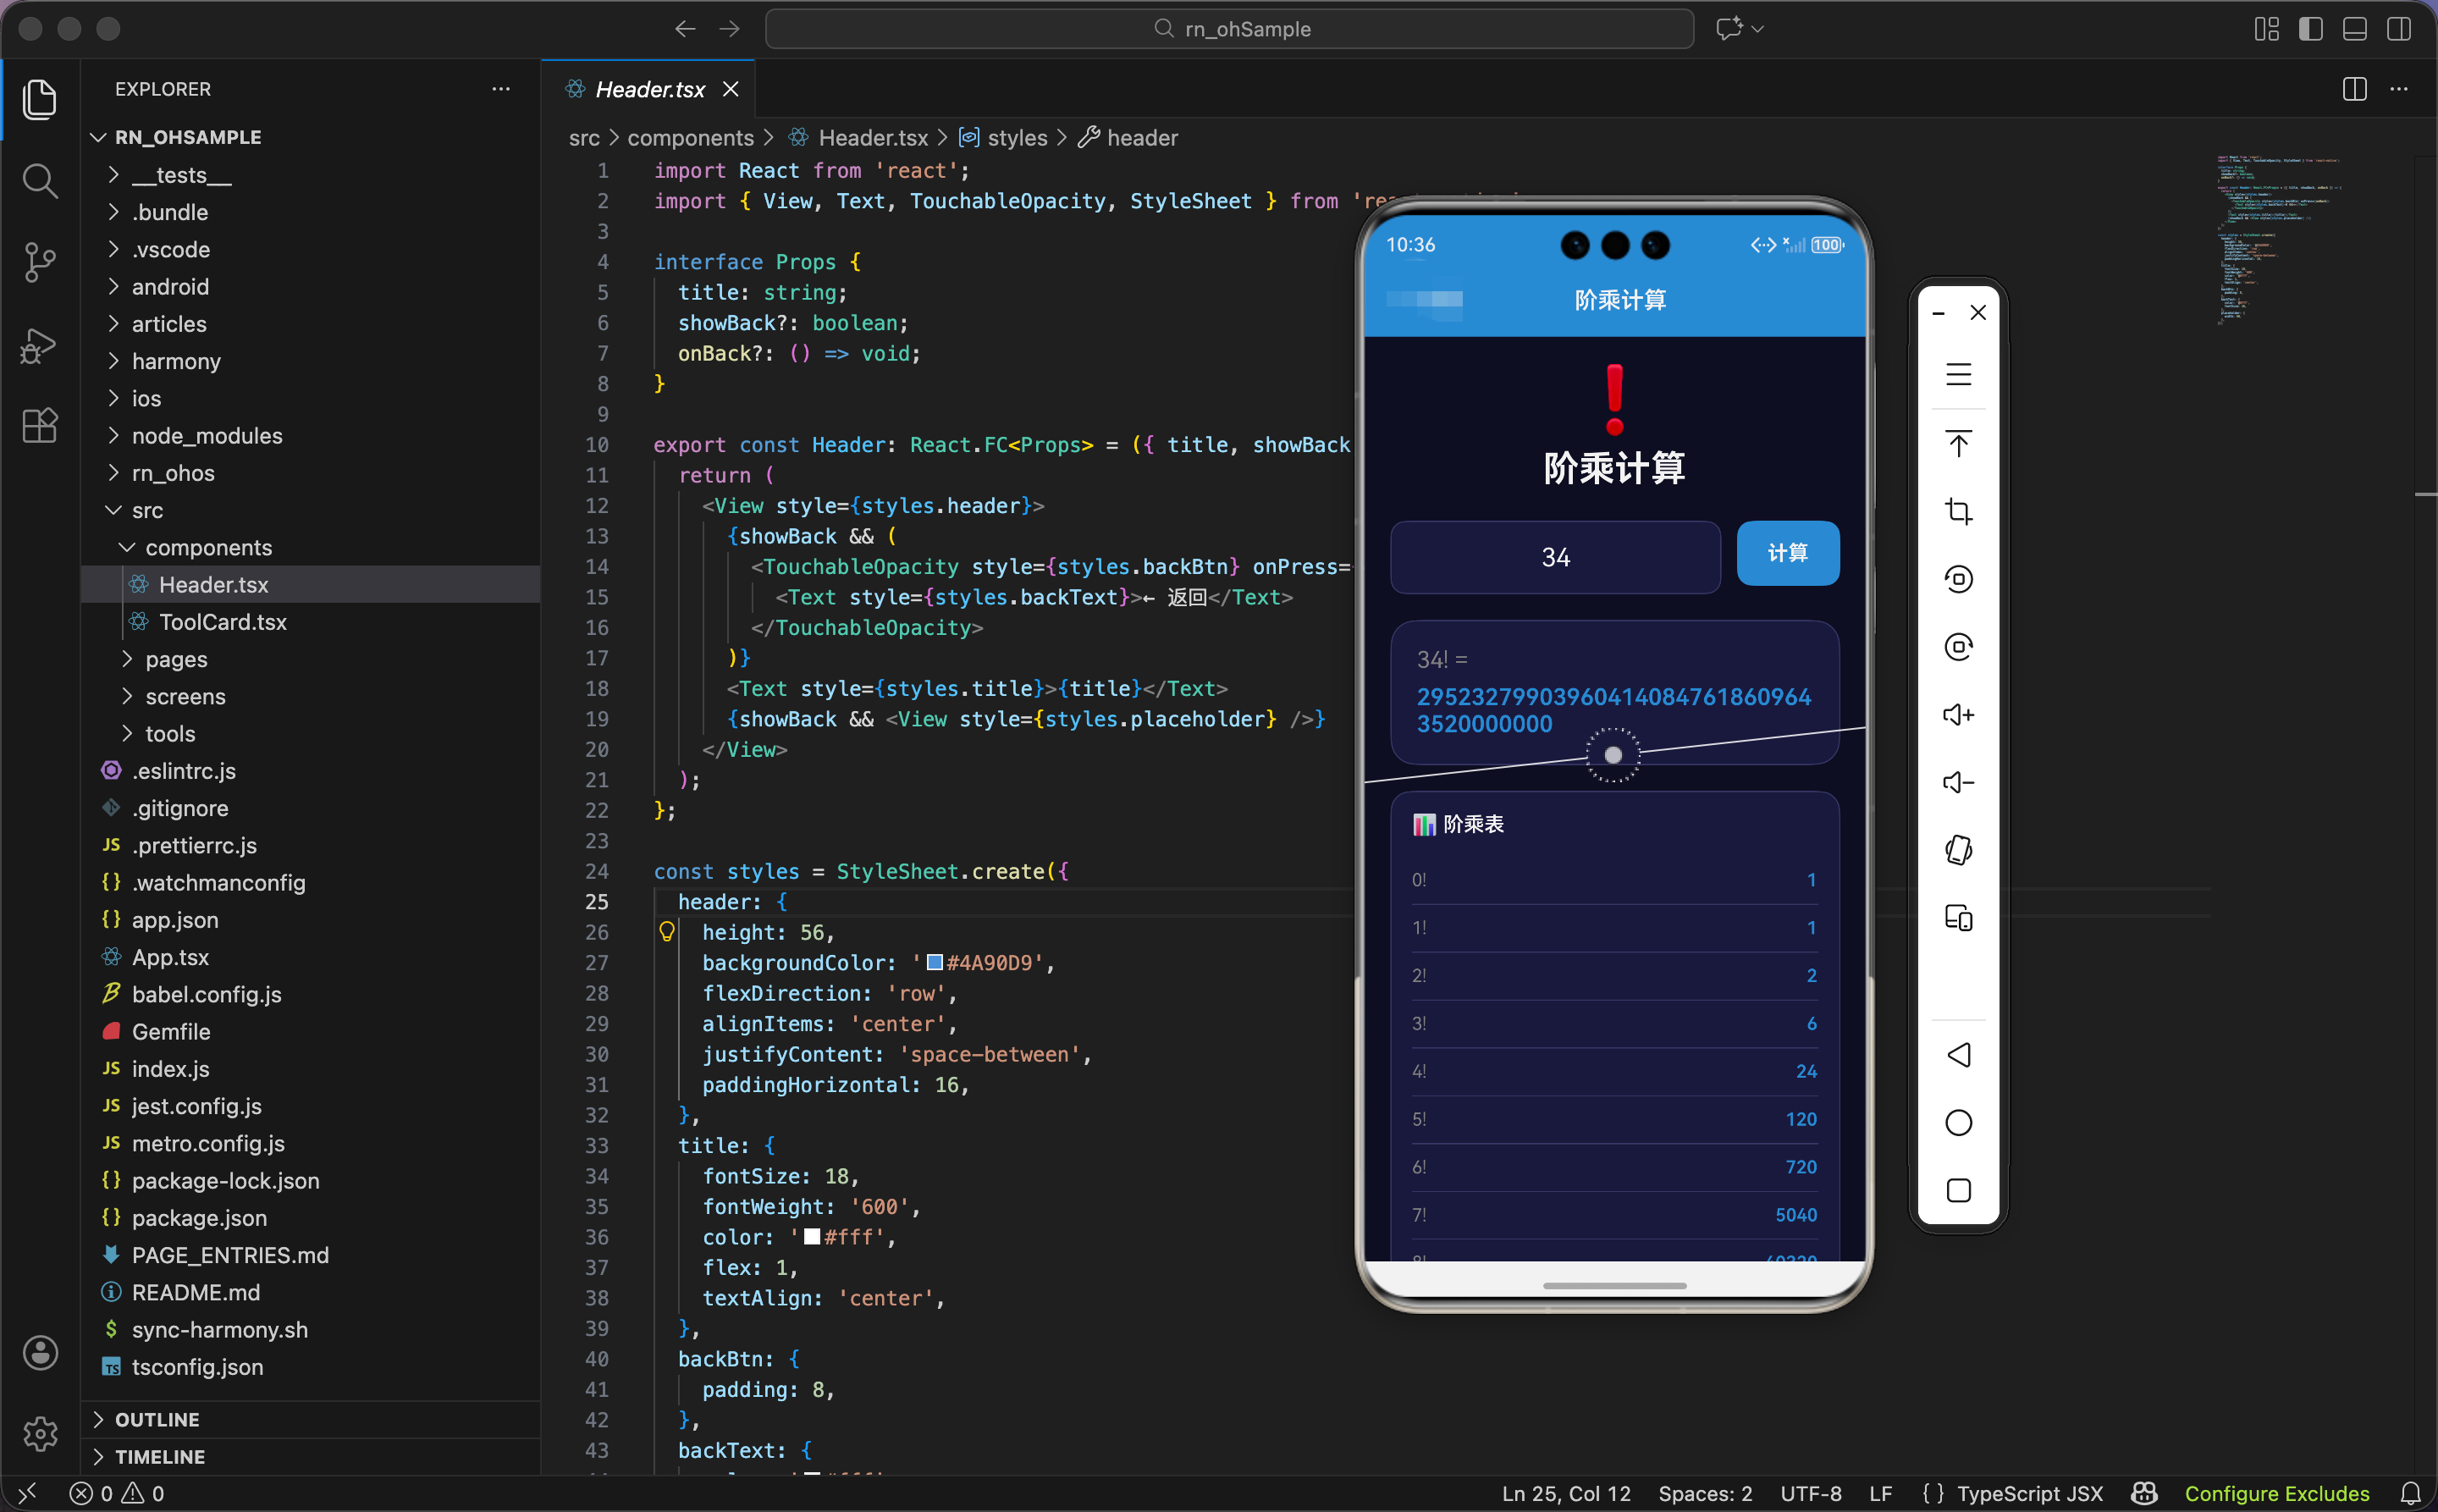The image size is (2438, 1512).
Task: Open App.tsx in the explorer
Action: [x=170, y=957]
